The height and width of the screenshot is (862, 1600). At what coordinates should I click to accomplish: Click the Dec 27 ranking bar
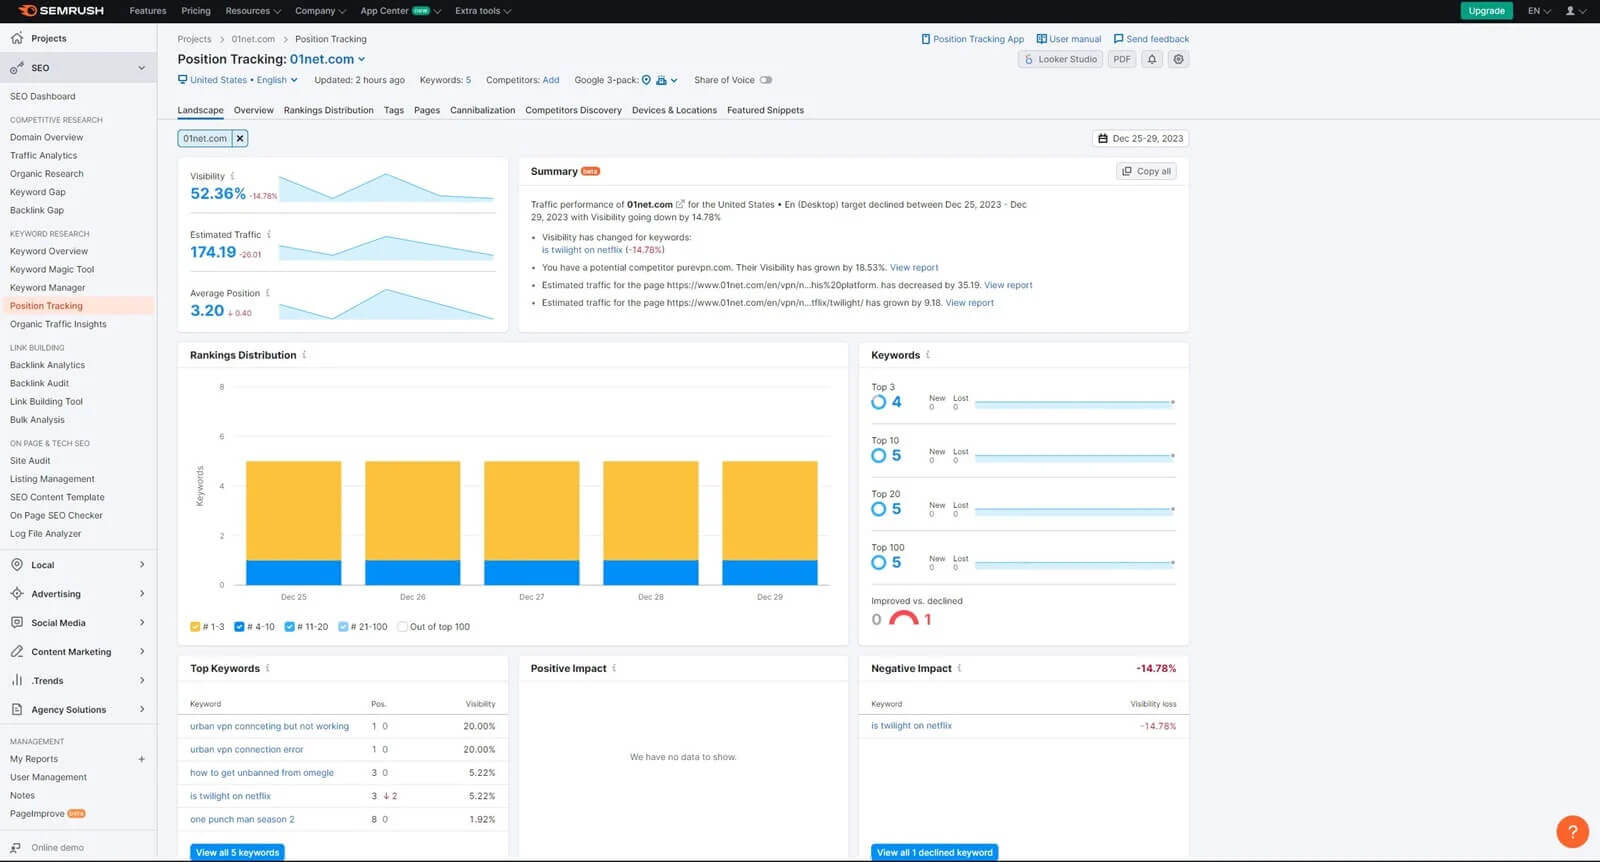click(x=532, y=523)
